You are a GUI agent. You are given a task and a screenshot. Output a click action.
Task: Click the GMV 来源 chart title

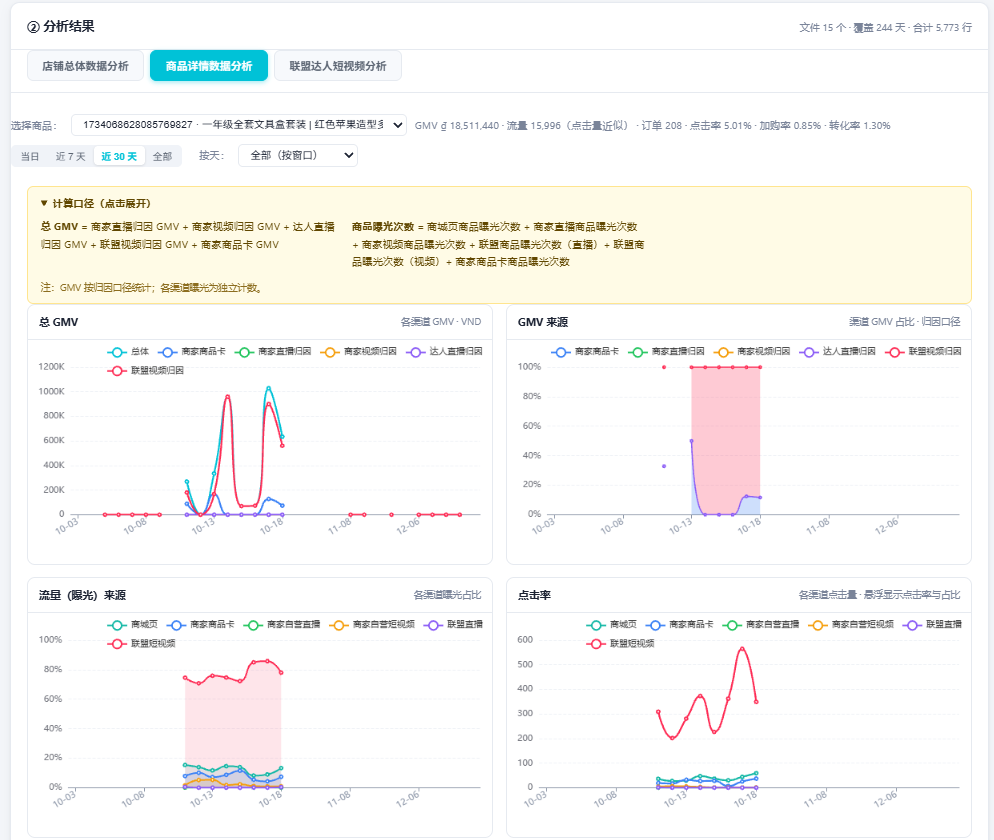tap(543, 322)
